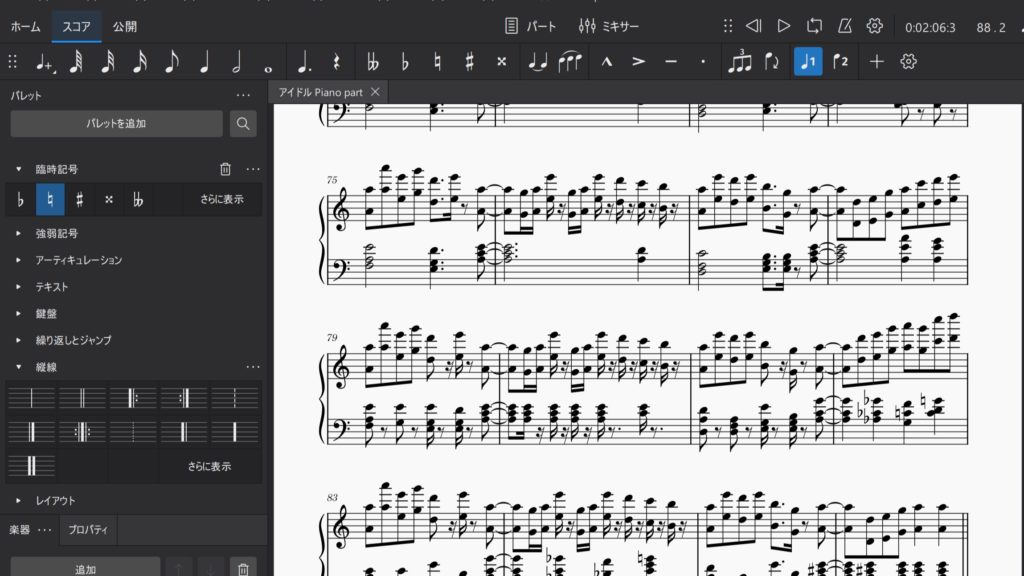The image size is (1024, 576).
Task: Toggle double sharp in the toolbar
Action: click(501, 61)
